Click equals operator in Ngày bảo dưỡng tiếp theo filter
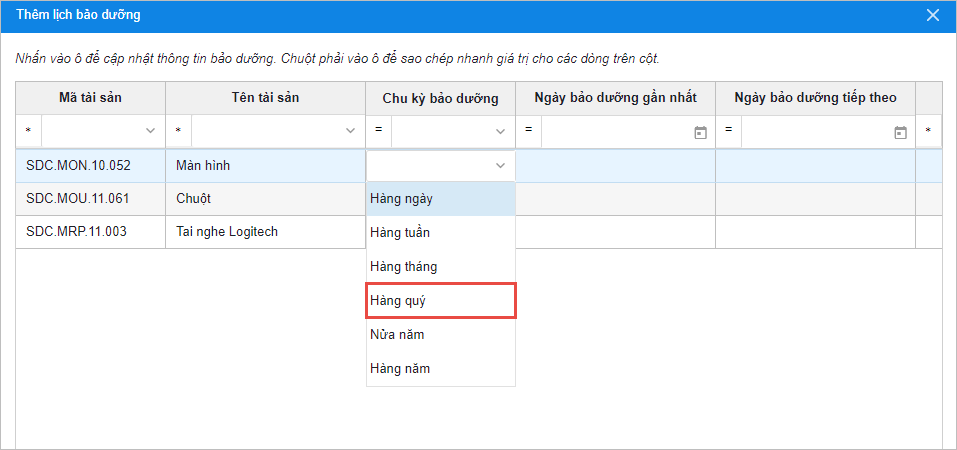This screenshot has height=450, width=957. pos(728,131)
